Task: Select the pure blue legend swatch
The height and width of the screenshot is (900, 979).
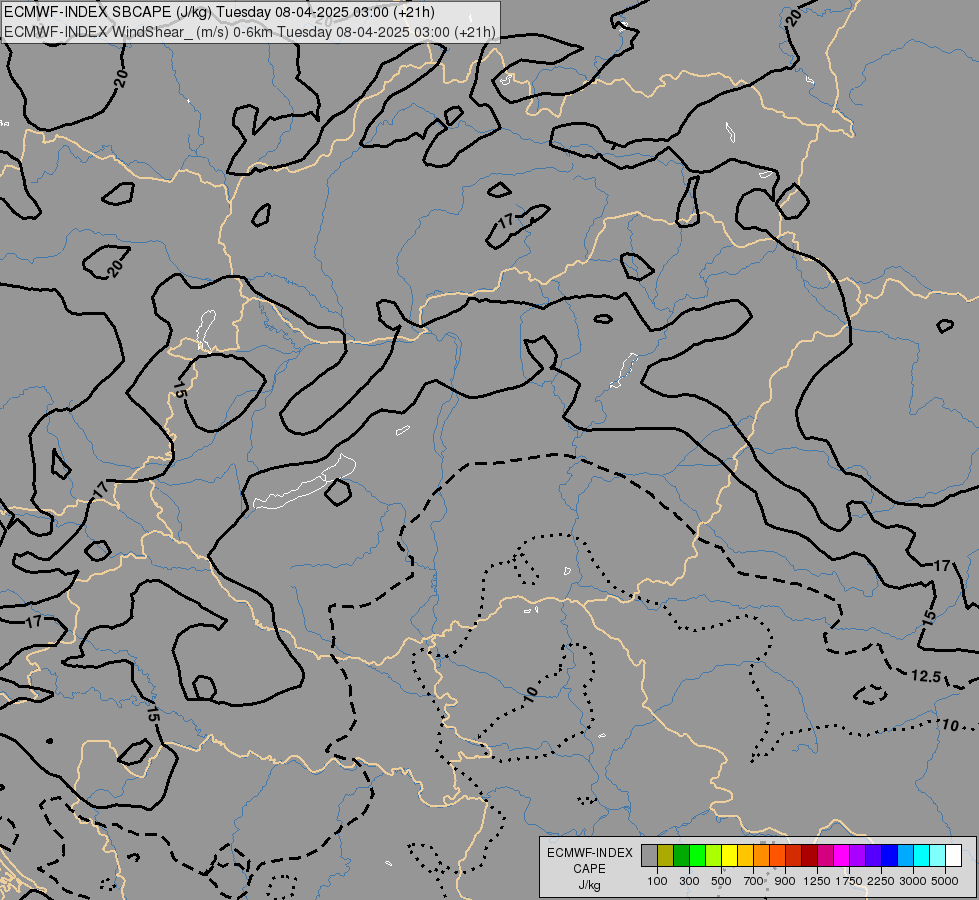Action: click(x=890, y=855)
